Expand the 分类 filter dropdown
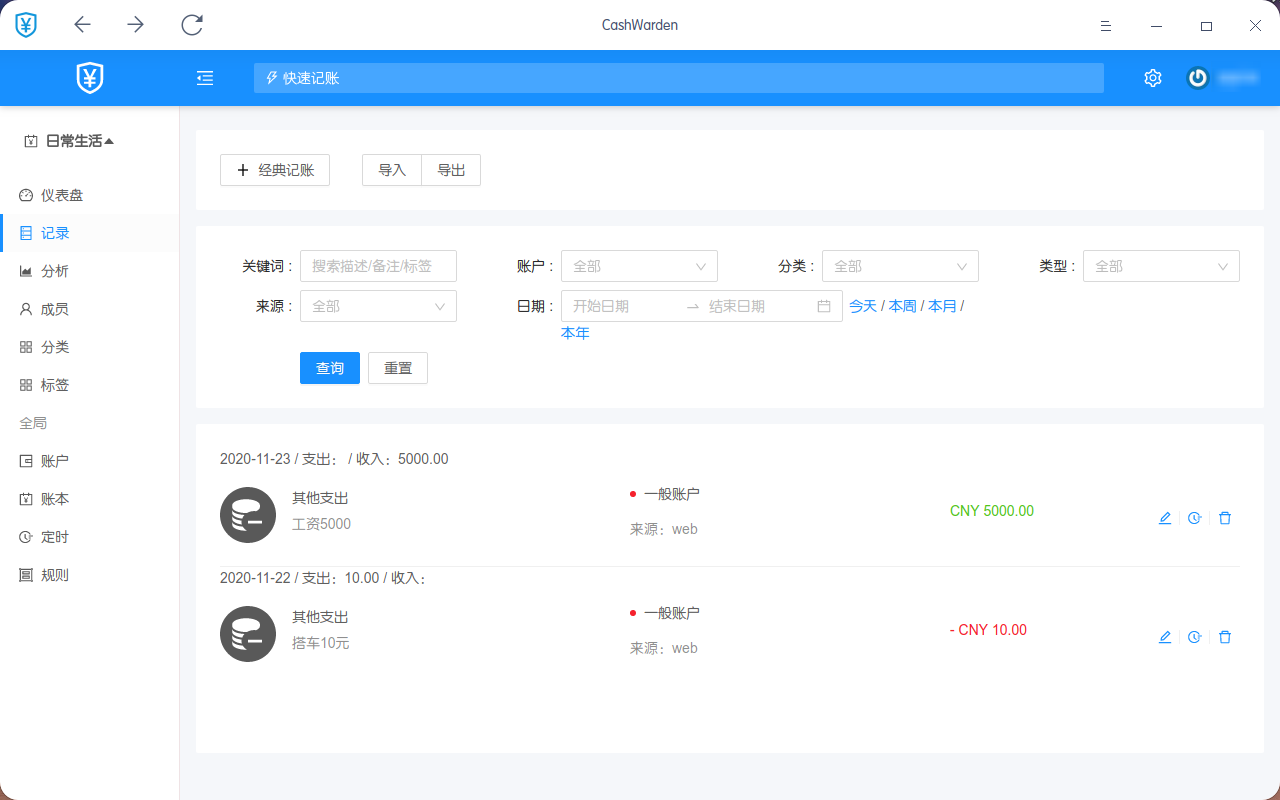This screenshot has height=800, width=1280. 900,266
